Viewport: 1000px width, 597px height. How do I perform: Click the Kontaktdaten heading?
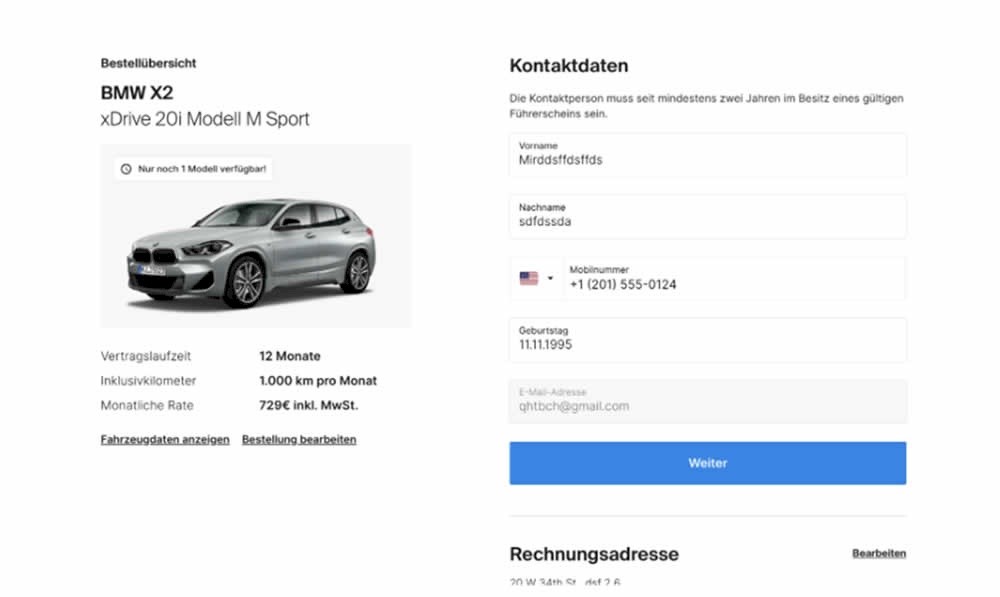click(x=569, y=66)
